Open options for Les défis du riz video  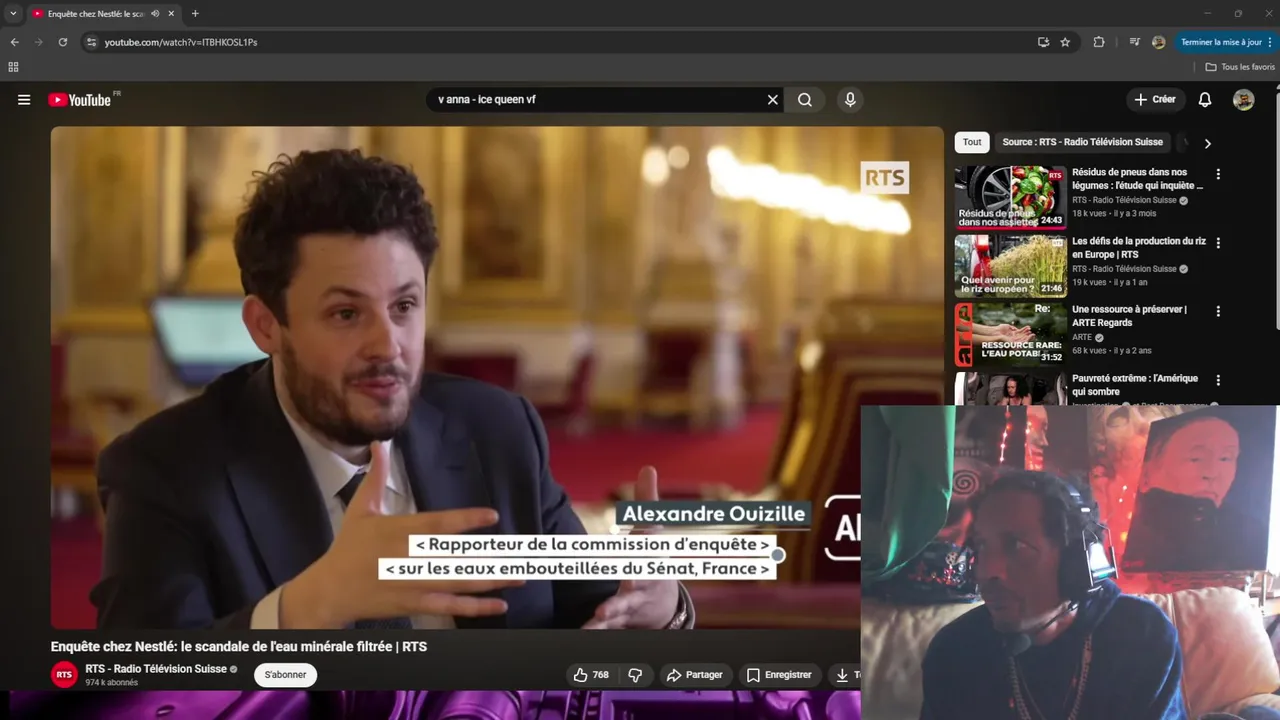coord(1218,243)
